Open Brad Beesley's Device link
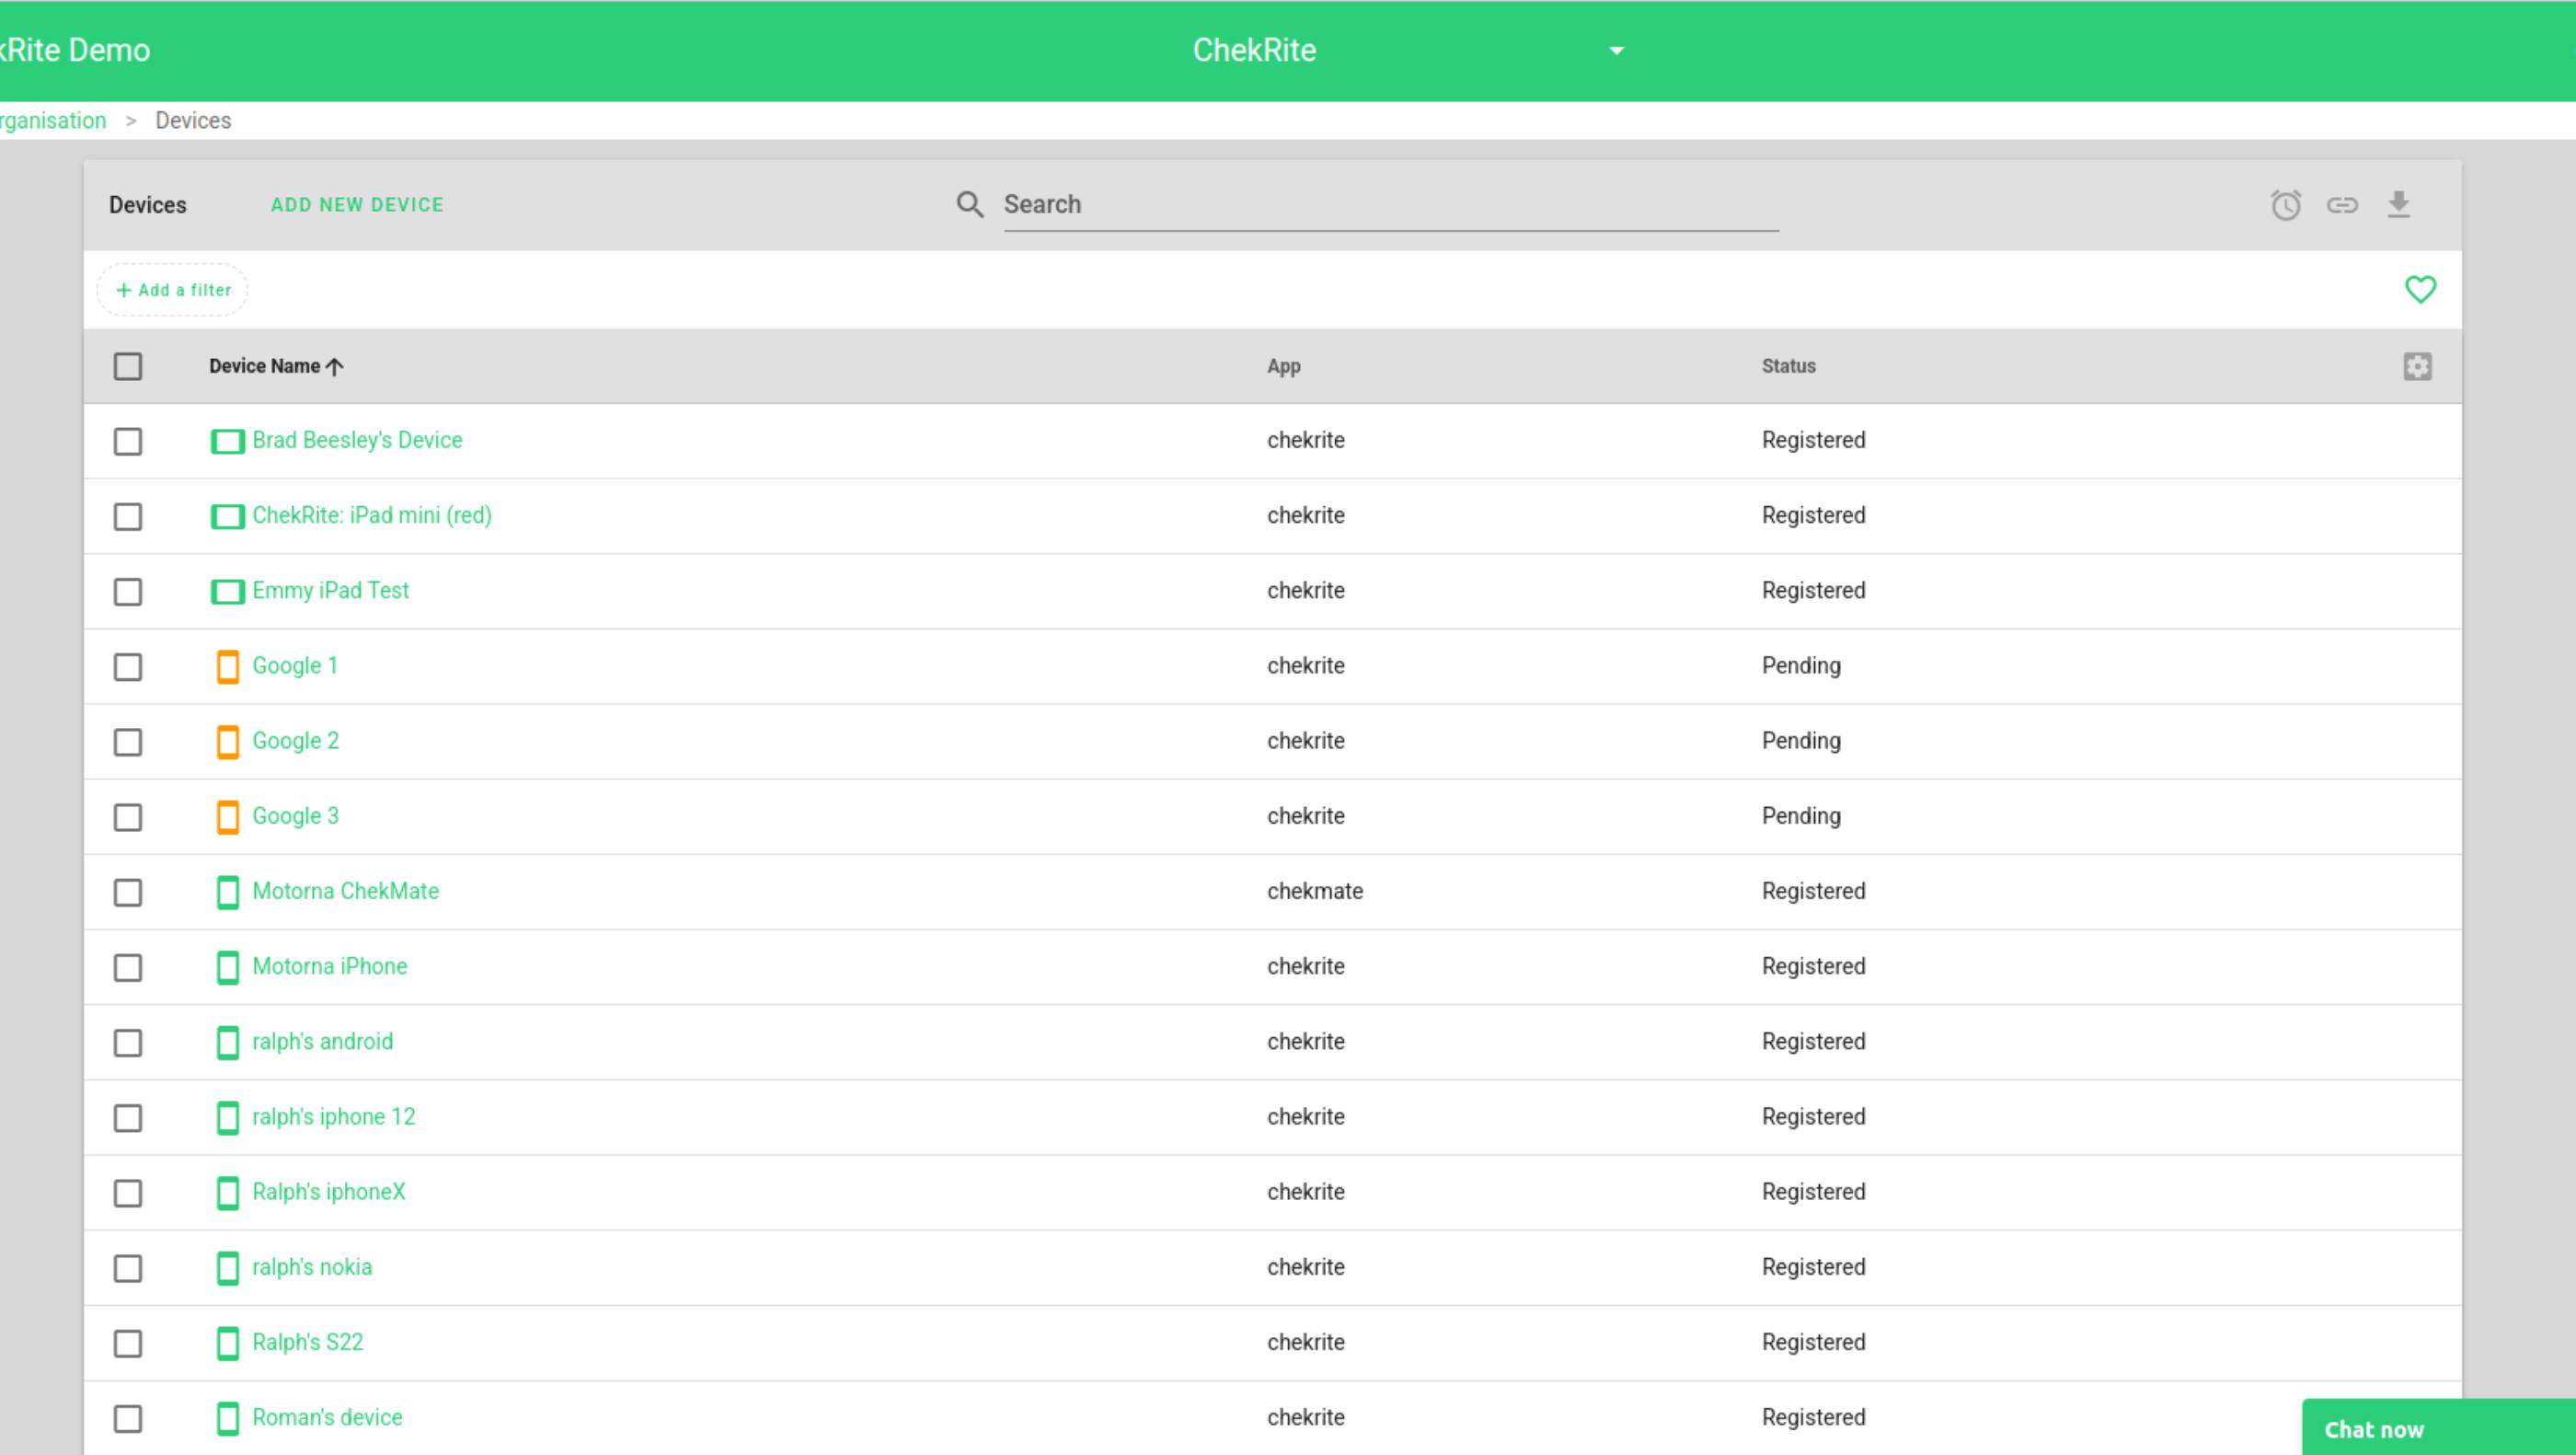This screenshot has width=2576, height=1455. tap(357, 440)
